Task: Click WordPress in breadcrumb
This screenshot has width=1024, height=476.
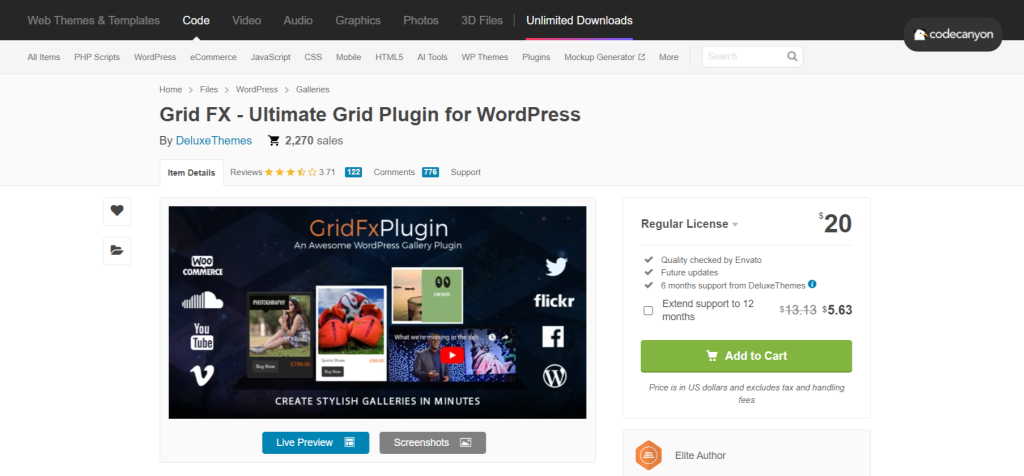Action: (x=257, y=89)
